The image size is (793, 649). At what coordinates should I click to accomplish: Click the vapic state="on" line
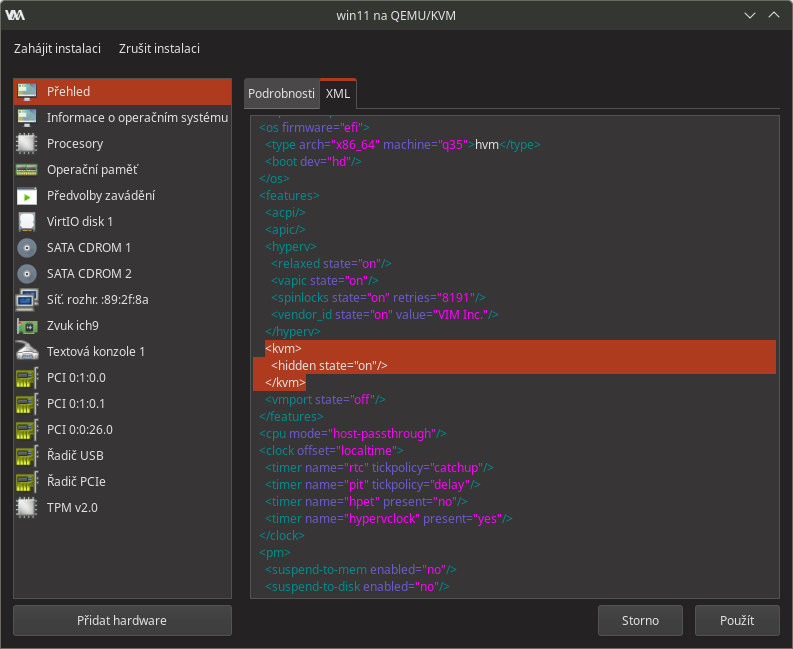click(325, 281)
